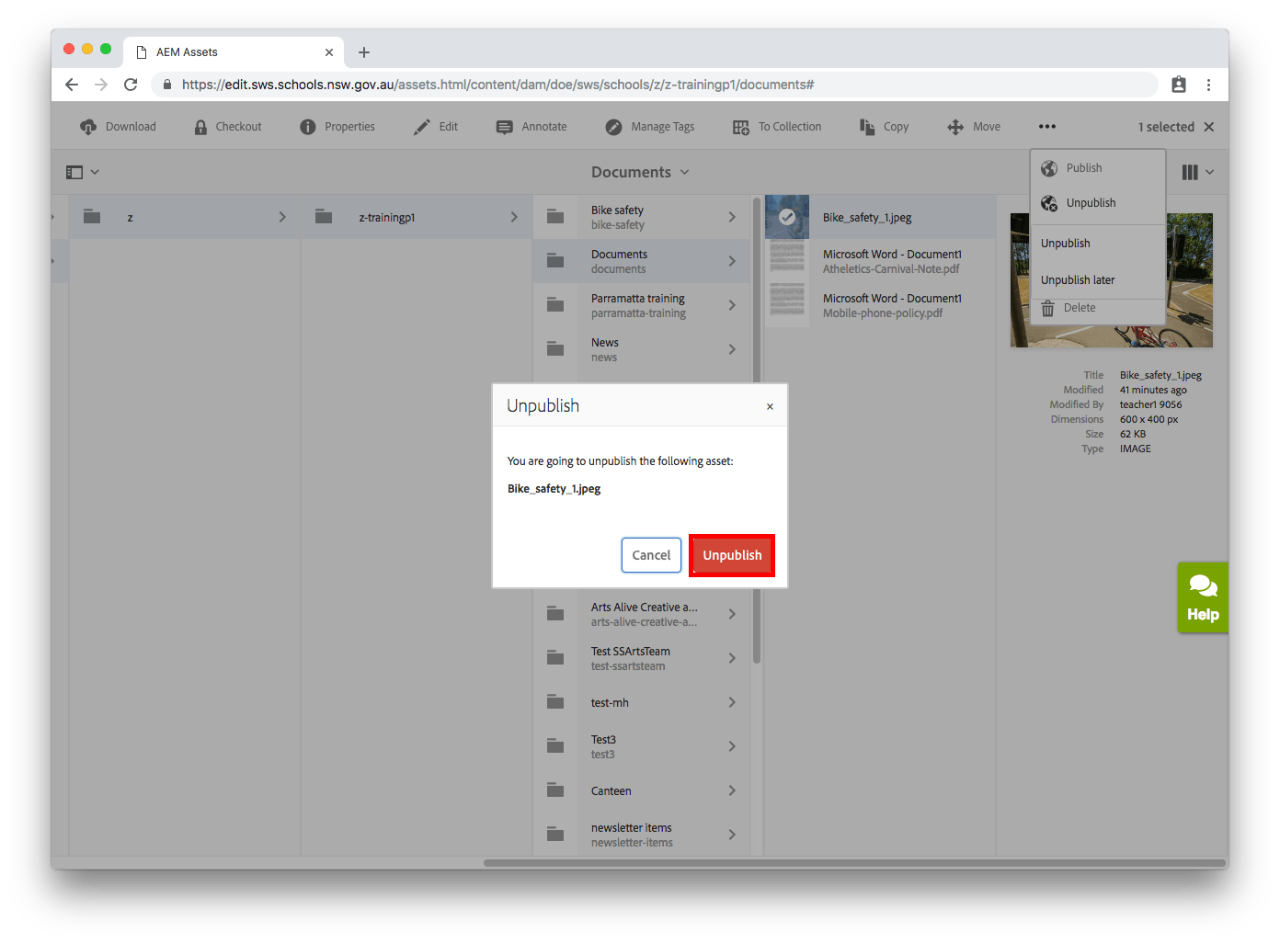This screenshot has height=943, width=1280.
Task: Select the Documents folder row
Action: 642,261
